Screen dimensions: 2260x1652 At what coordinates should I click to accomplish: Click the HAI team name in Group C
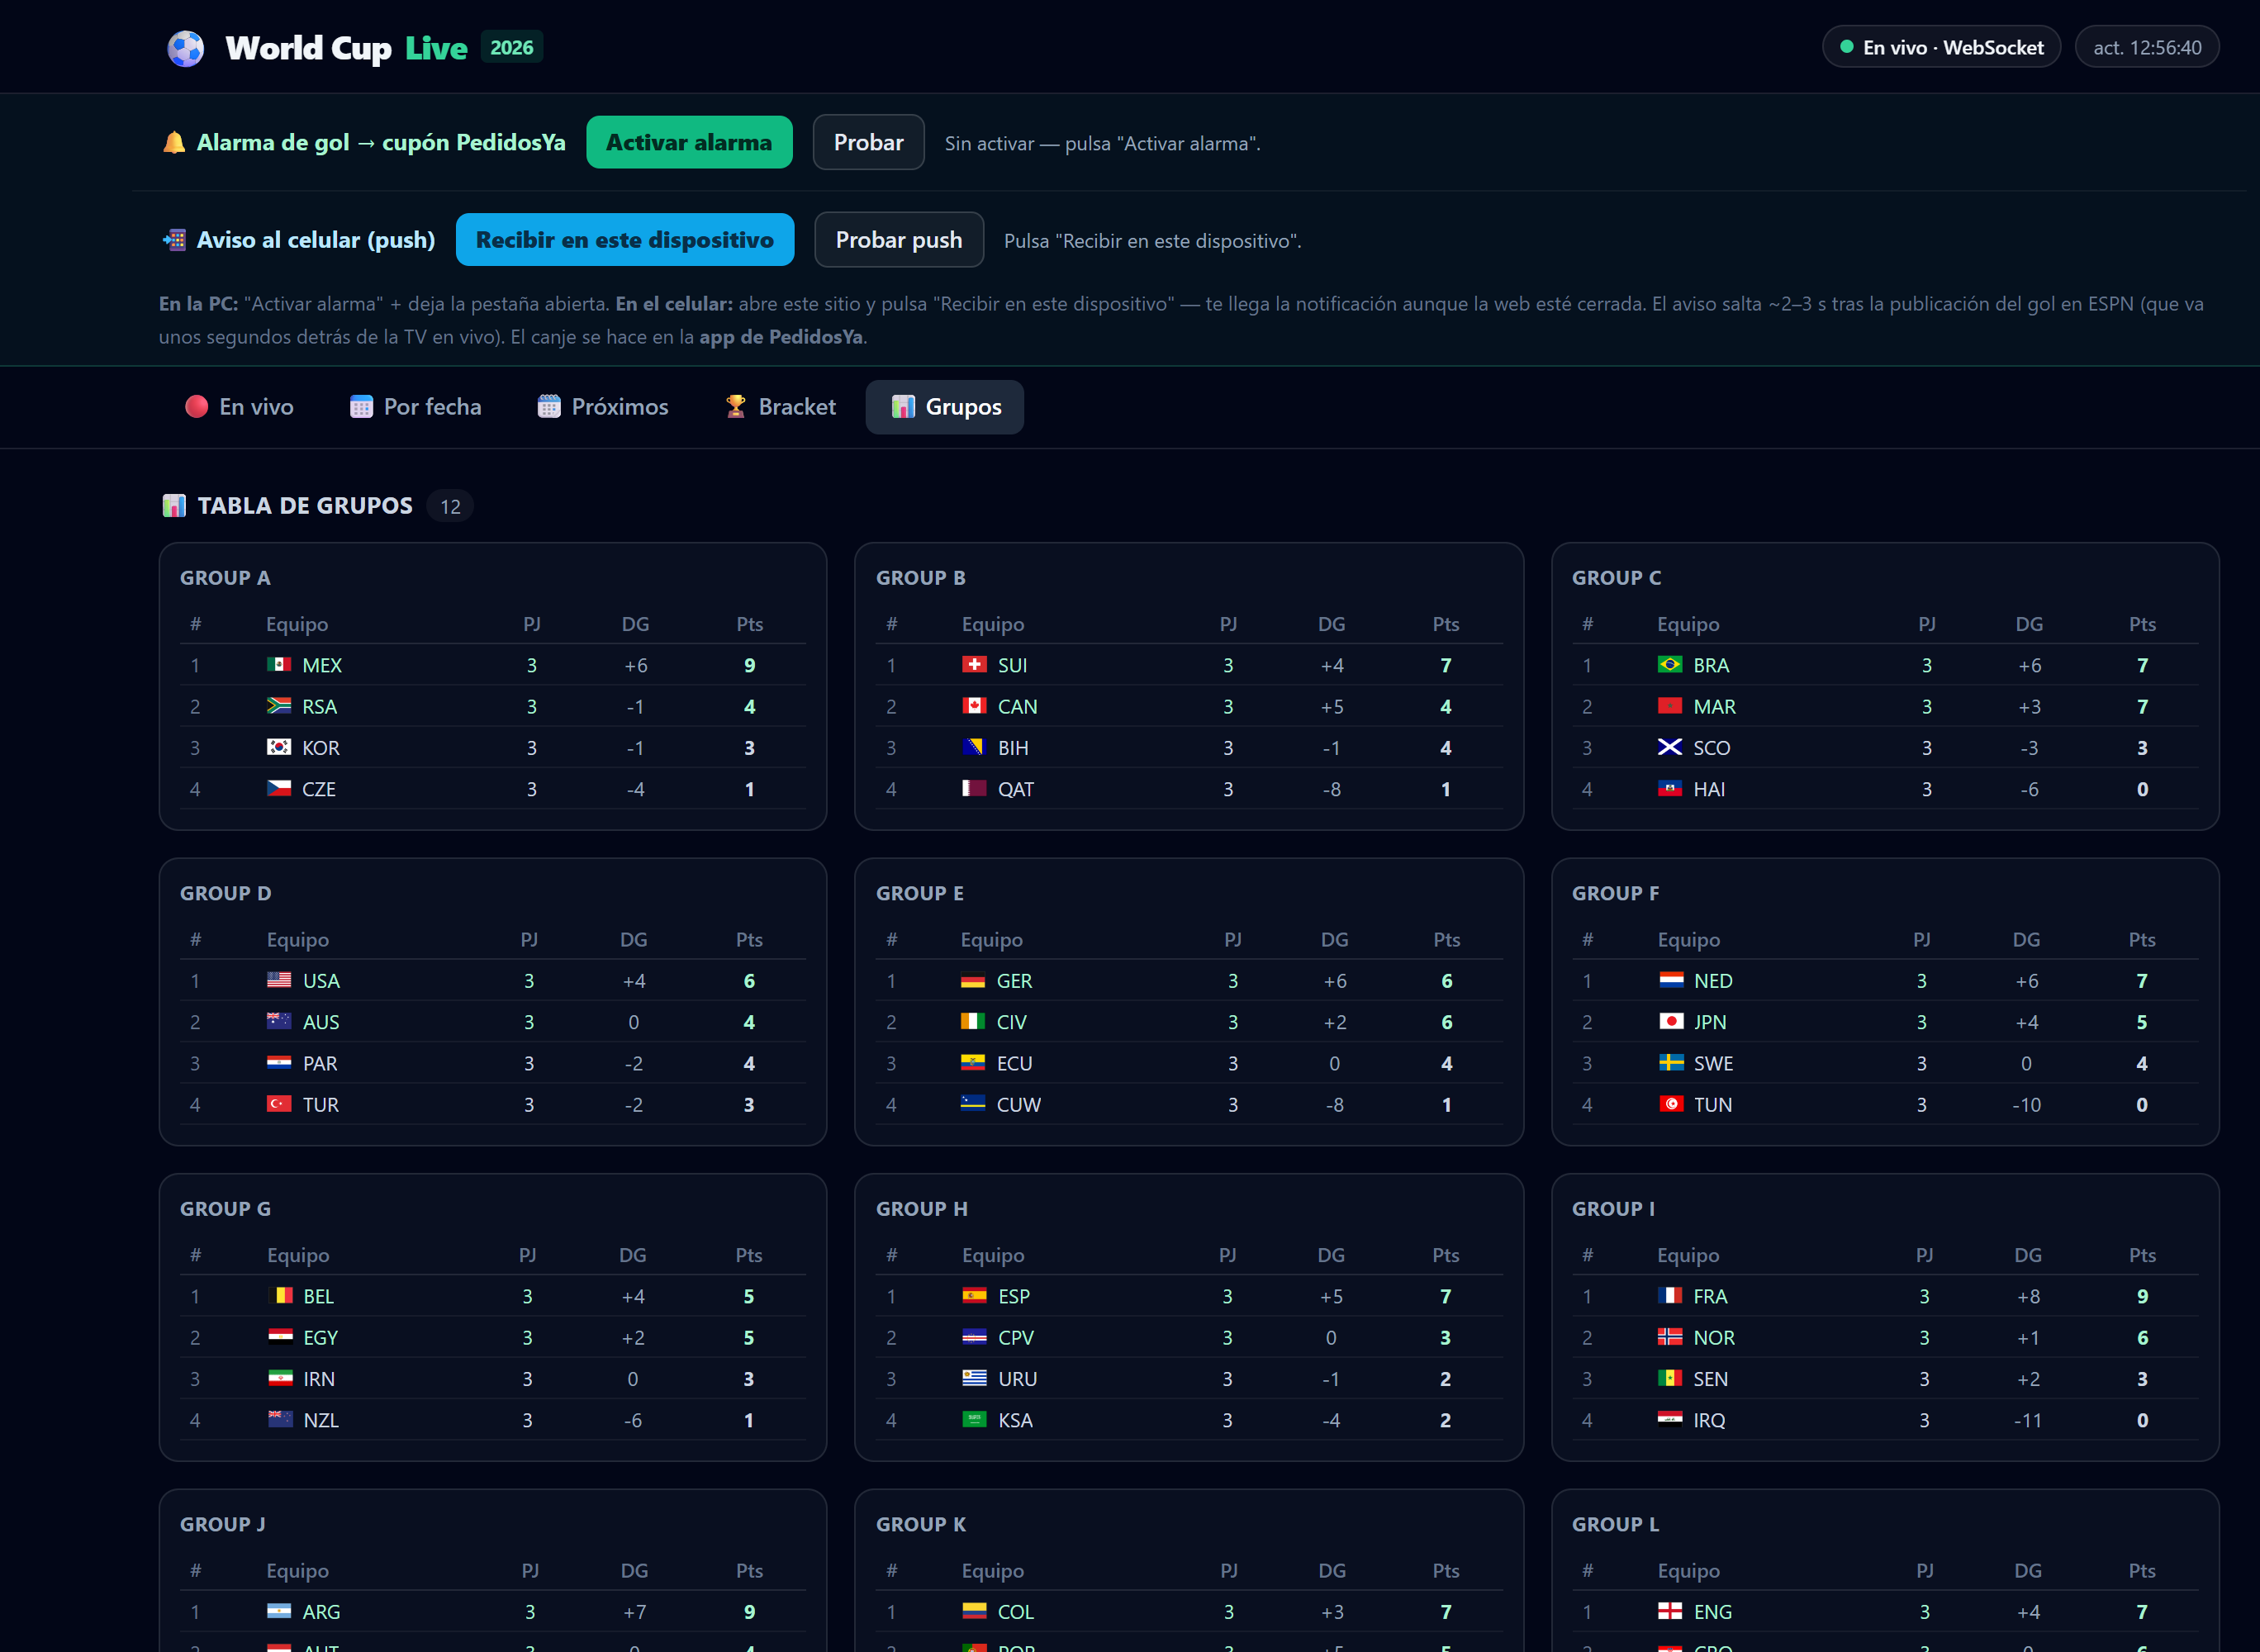(1709, 789)
